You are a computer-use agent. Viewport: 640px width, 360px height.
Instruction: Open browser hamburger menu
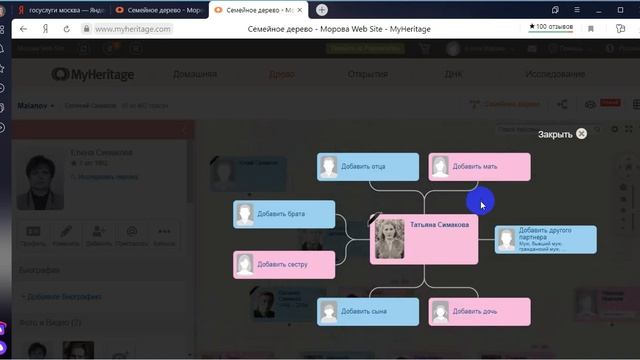click(577, 10)
